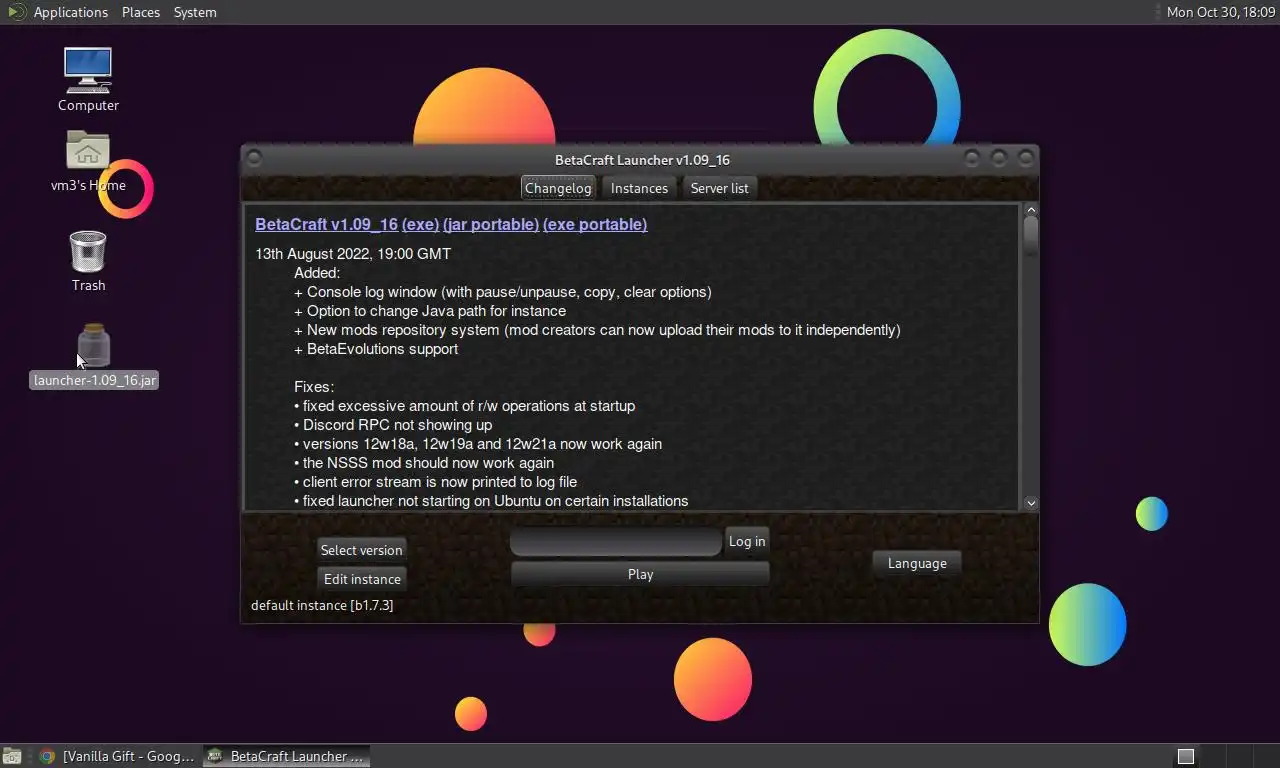The height and width of the screenshot is (768, 1280).
Task: Click 'versions 12w18a, 12w19a and 12w21a' line
Action: coord(478,444)
